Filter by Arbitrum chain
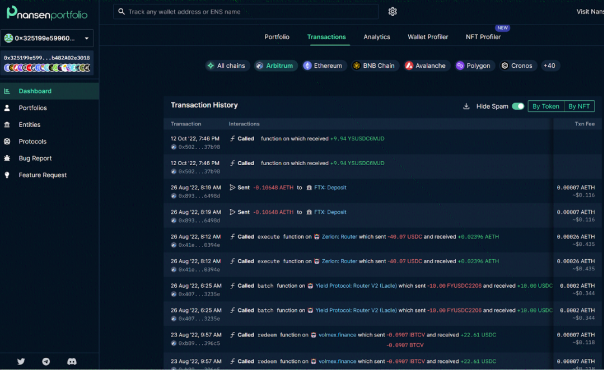The image size is (604, 370). 275,66
